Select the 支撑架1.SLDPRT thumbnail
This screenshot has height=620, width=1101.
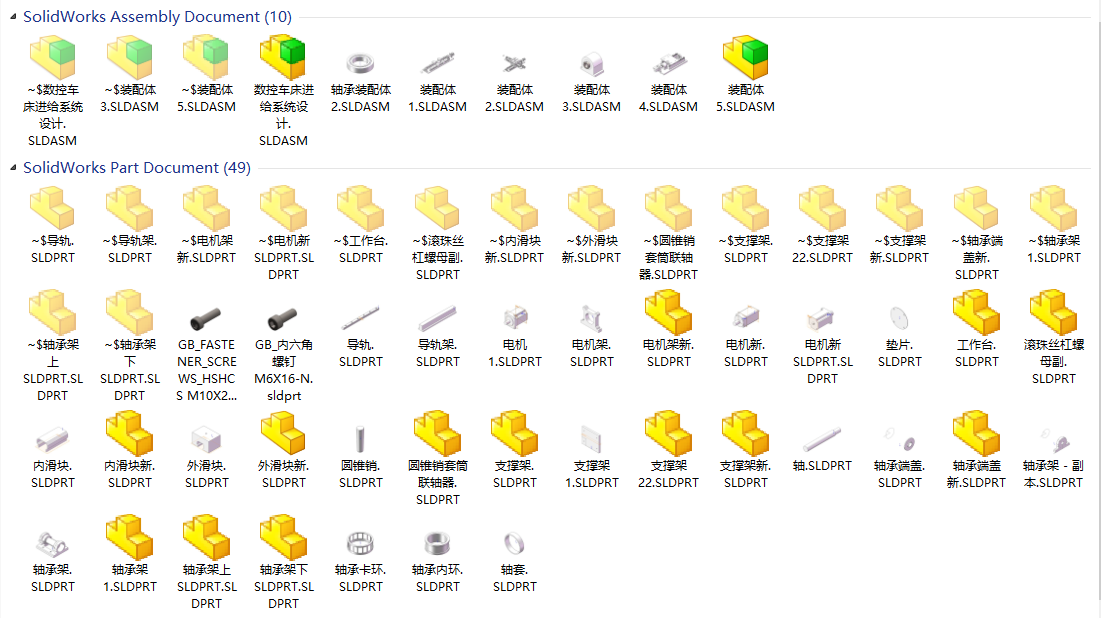click(592, 439)
